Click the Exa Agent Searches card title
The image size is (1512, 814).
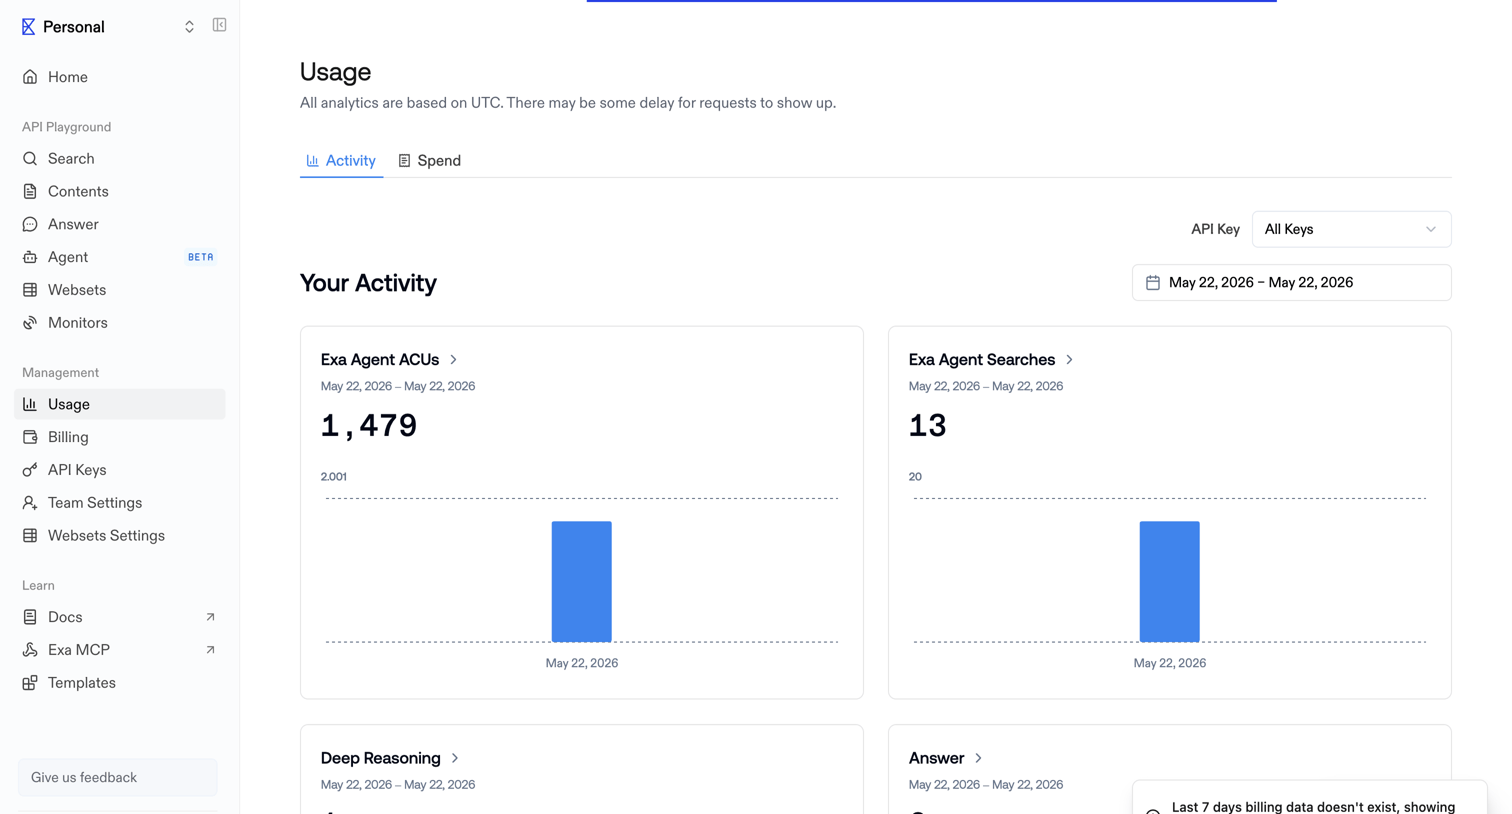982,360
